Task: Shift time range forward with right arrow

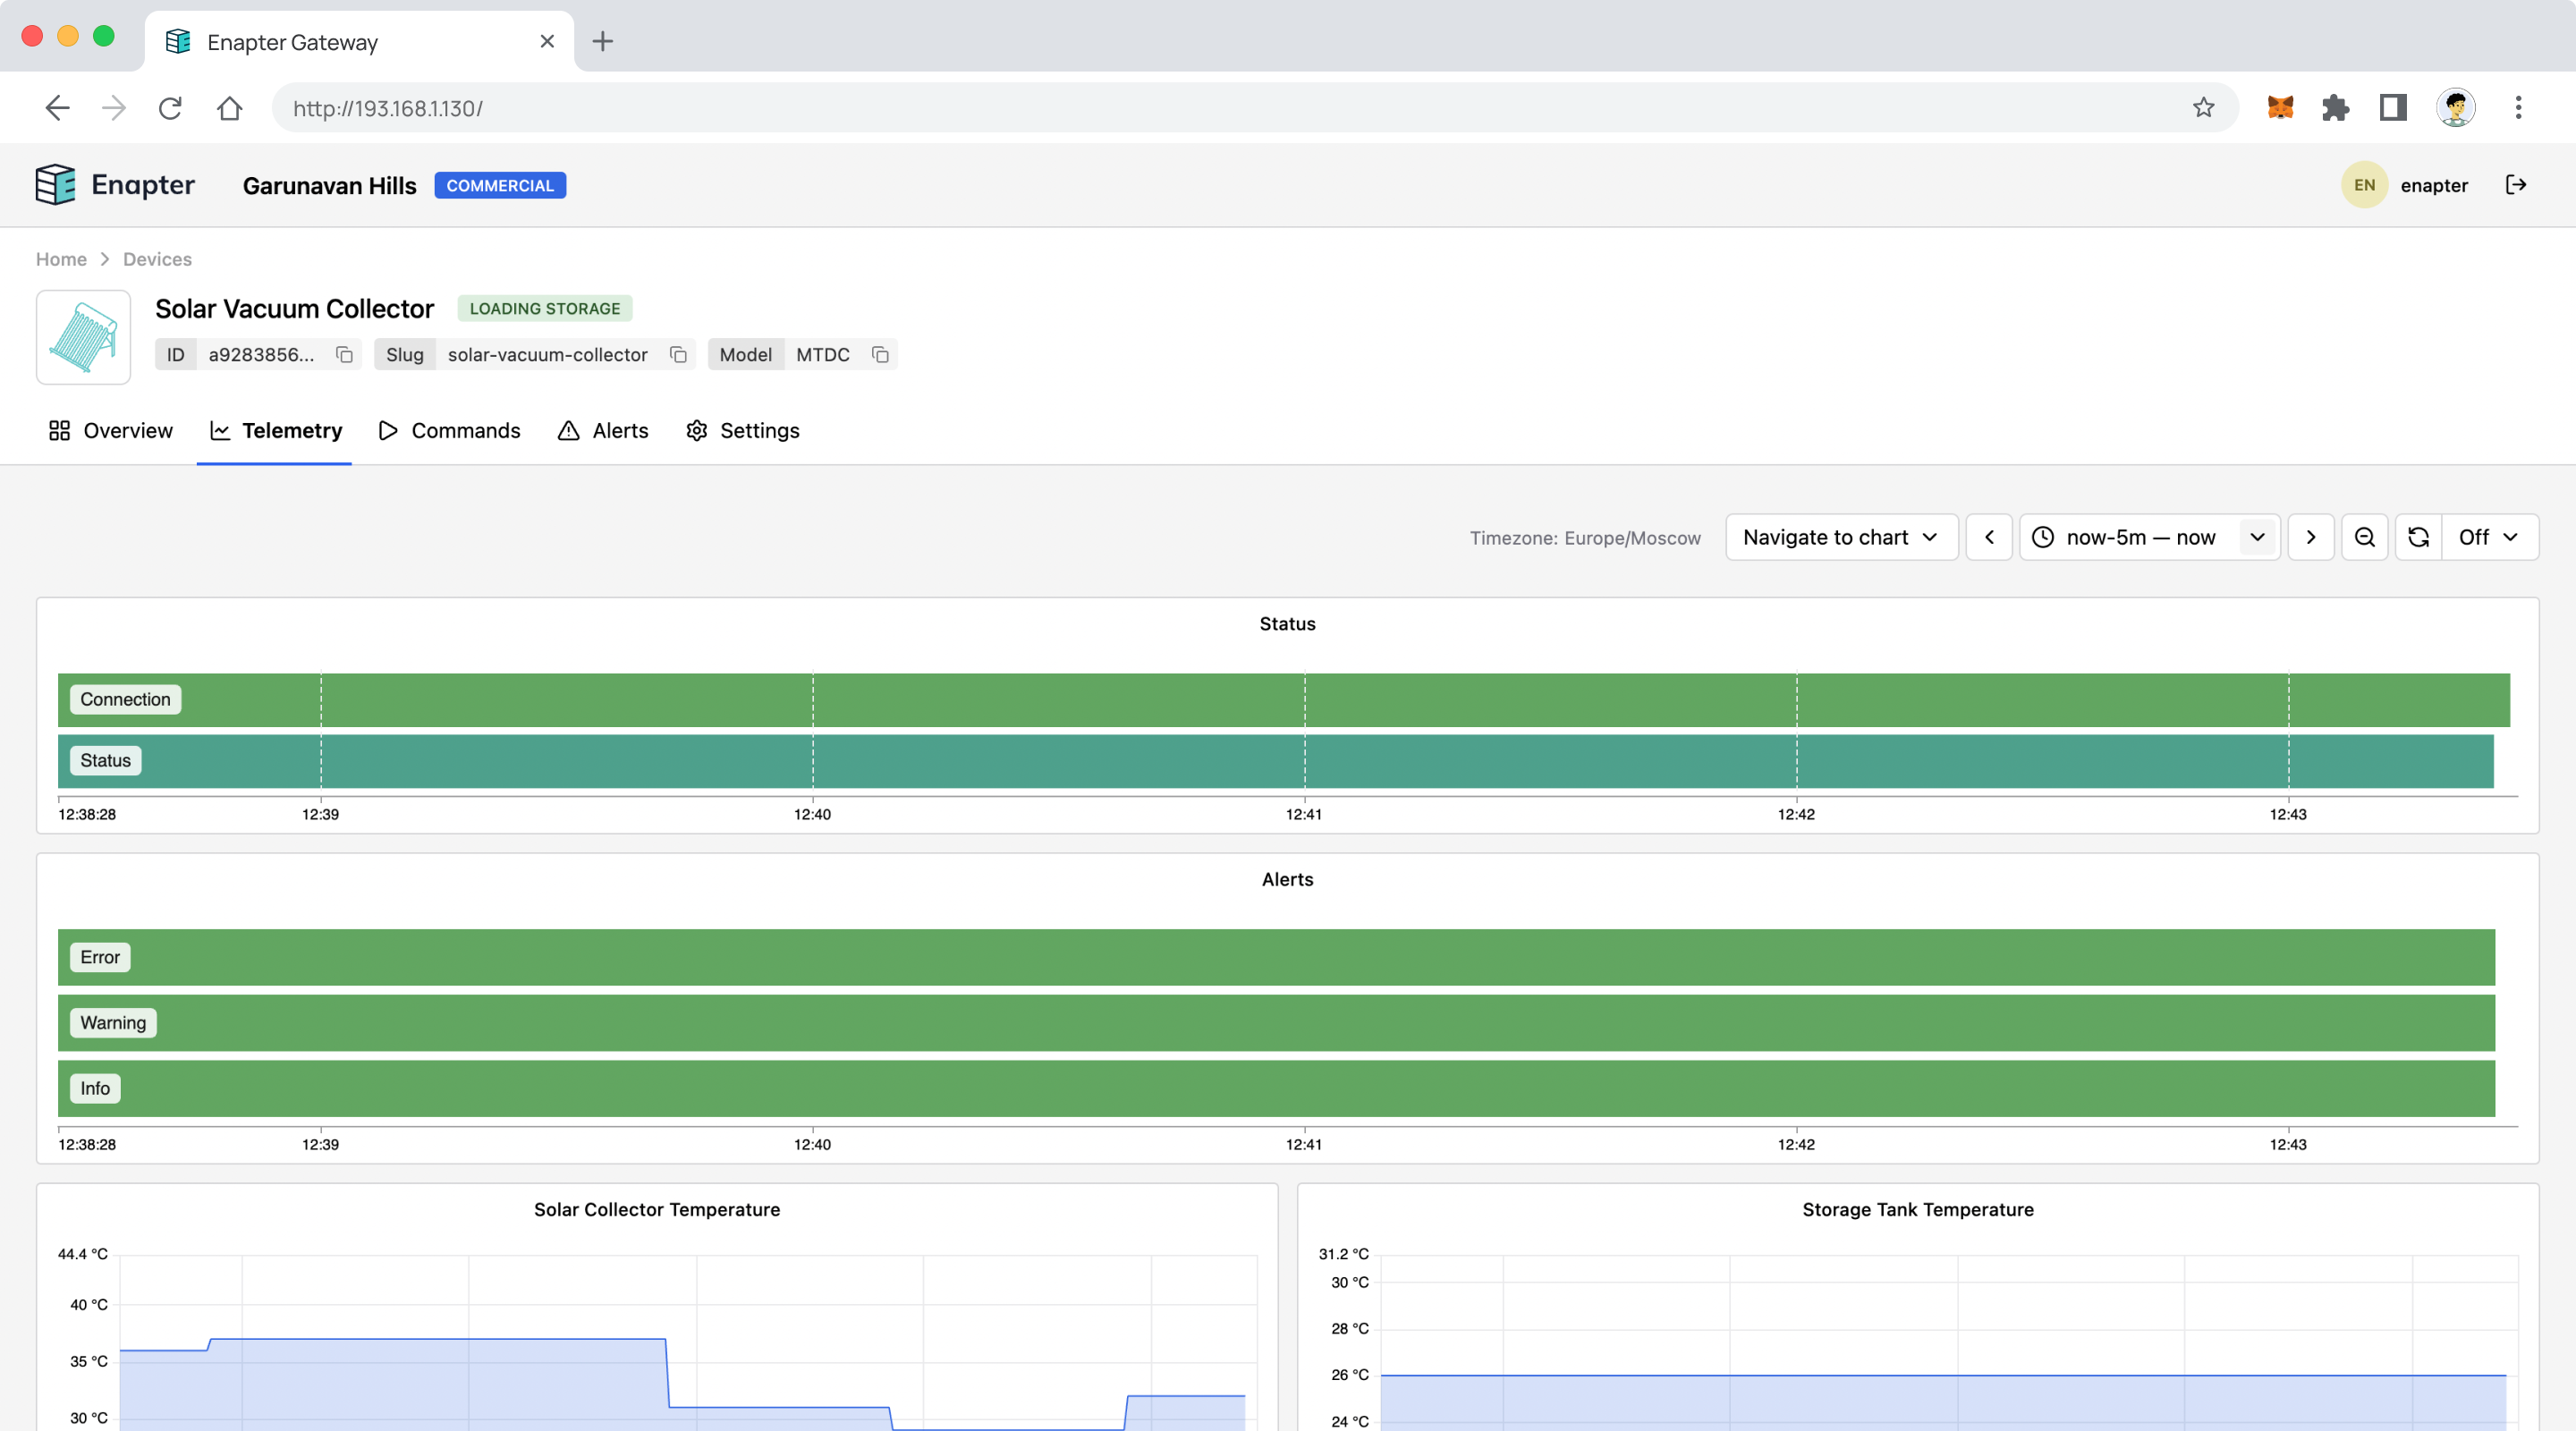Action: 2310,538
